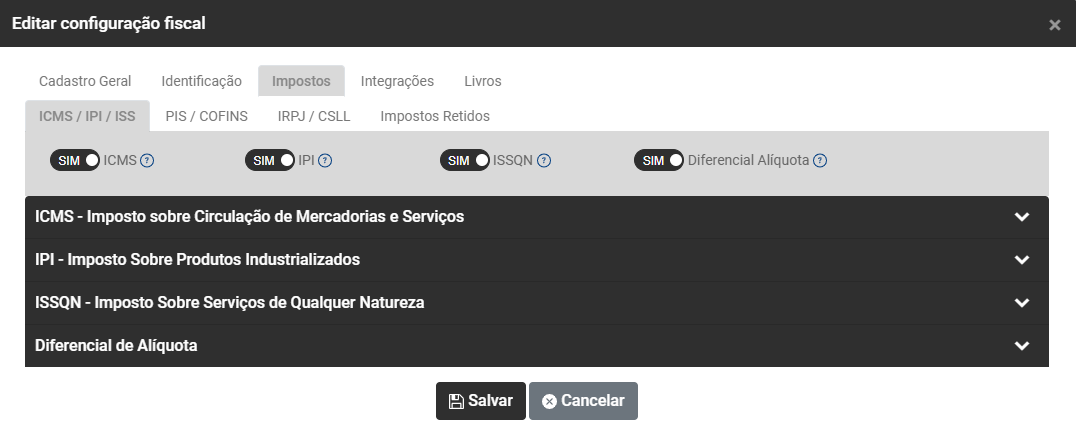Open the ISSQN help tooltip icon
1076x430 pixels.
[544, 160]
